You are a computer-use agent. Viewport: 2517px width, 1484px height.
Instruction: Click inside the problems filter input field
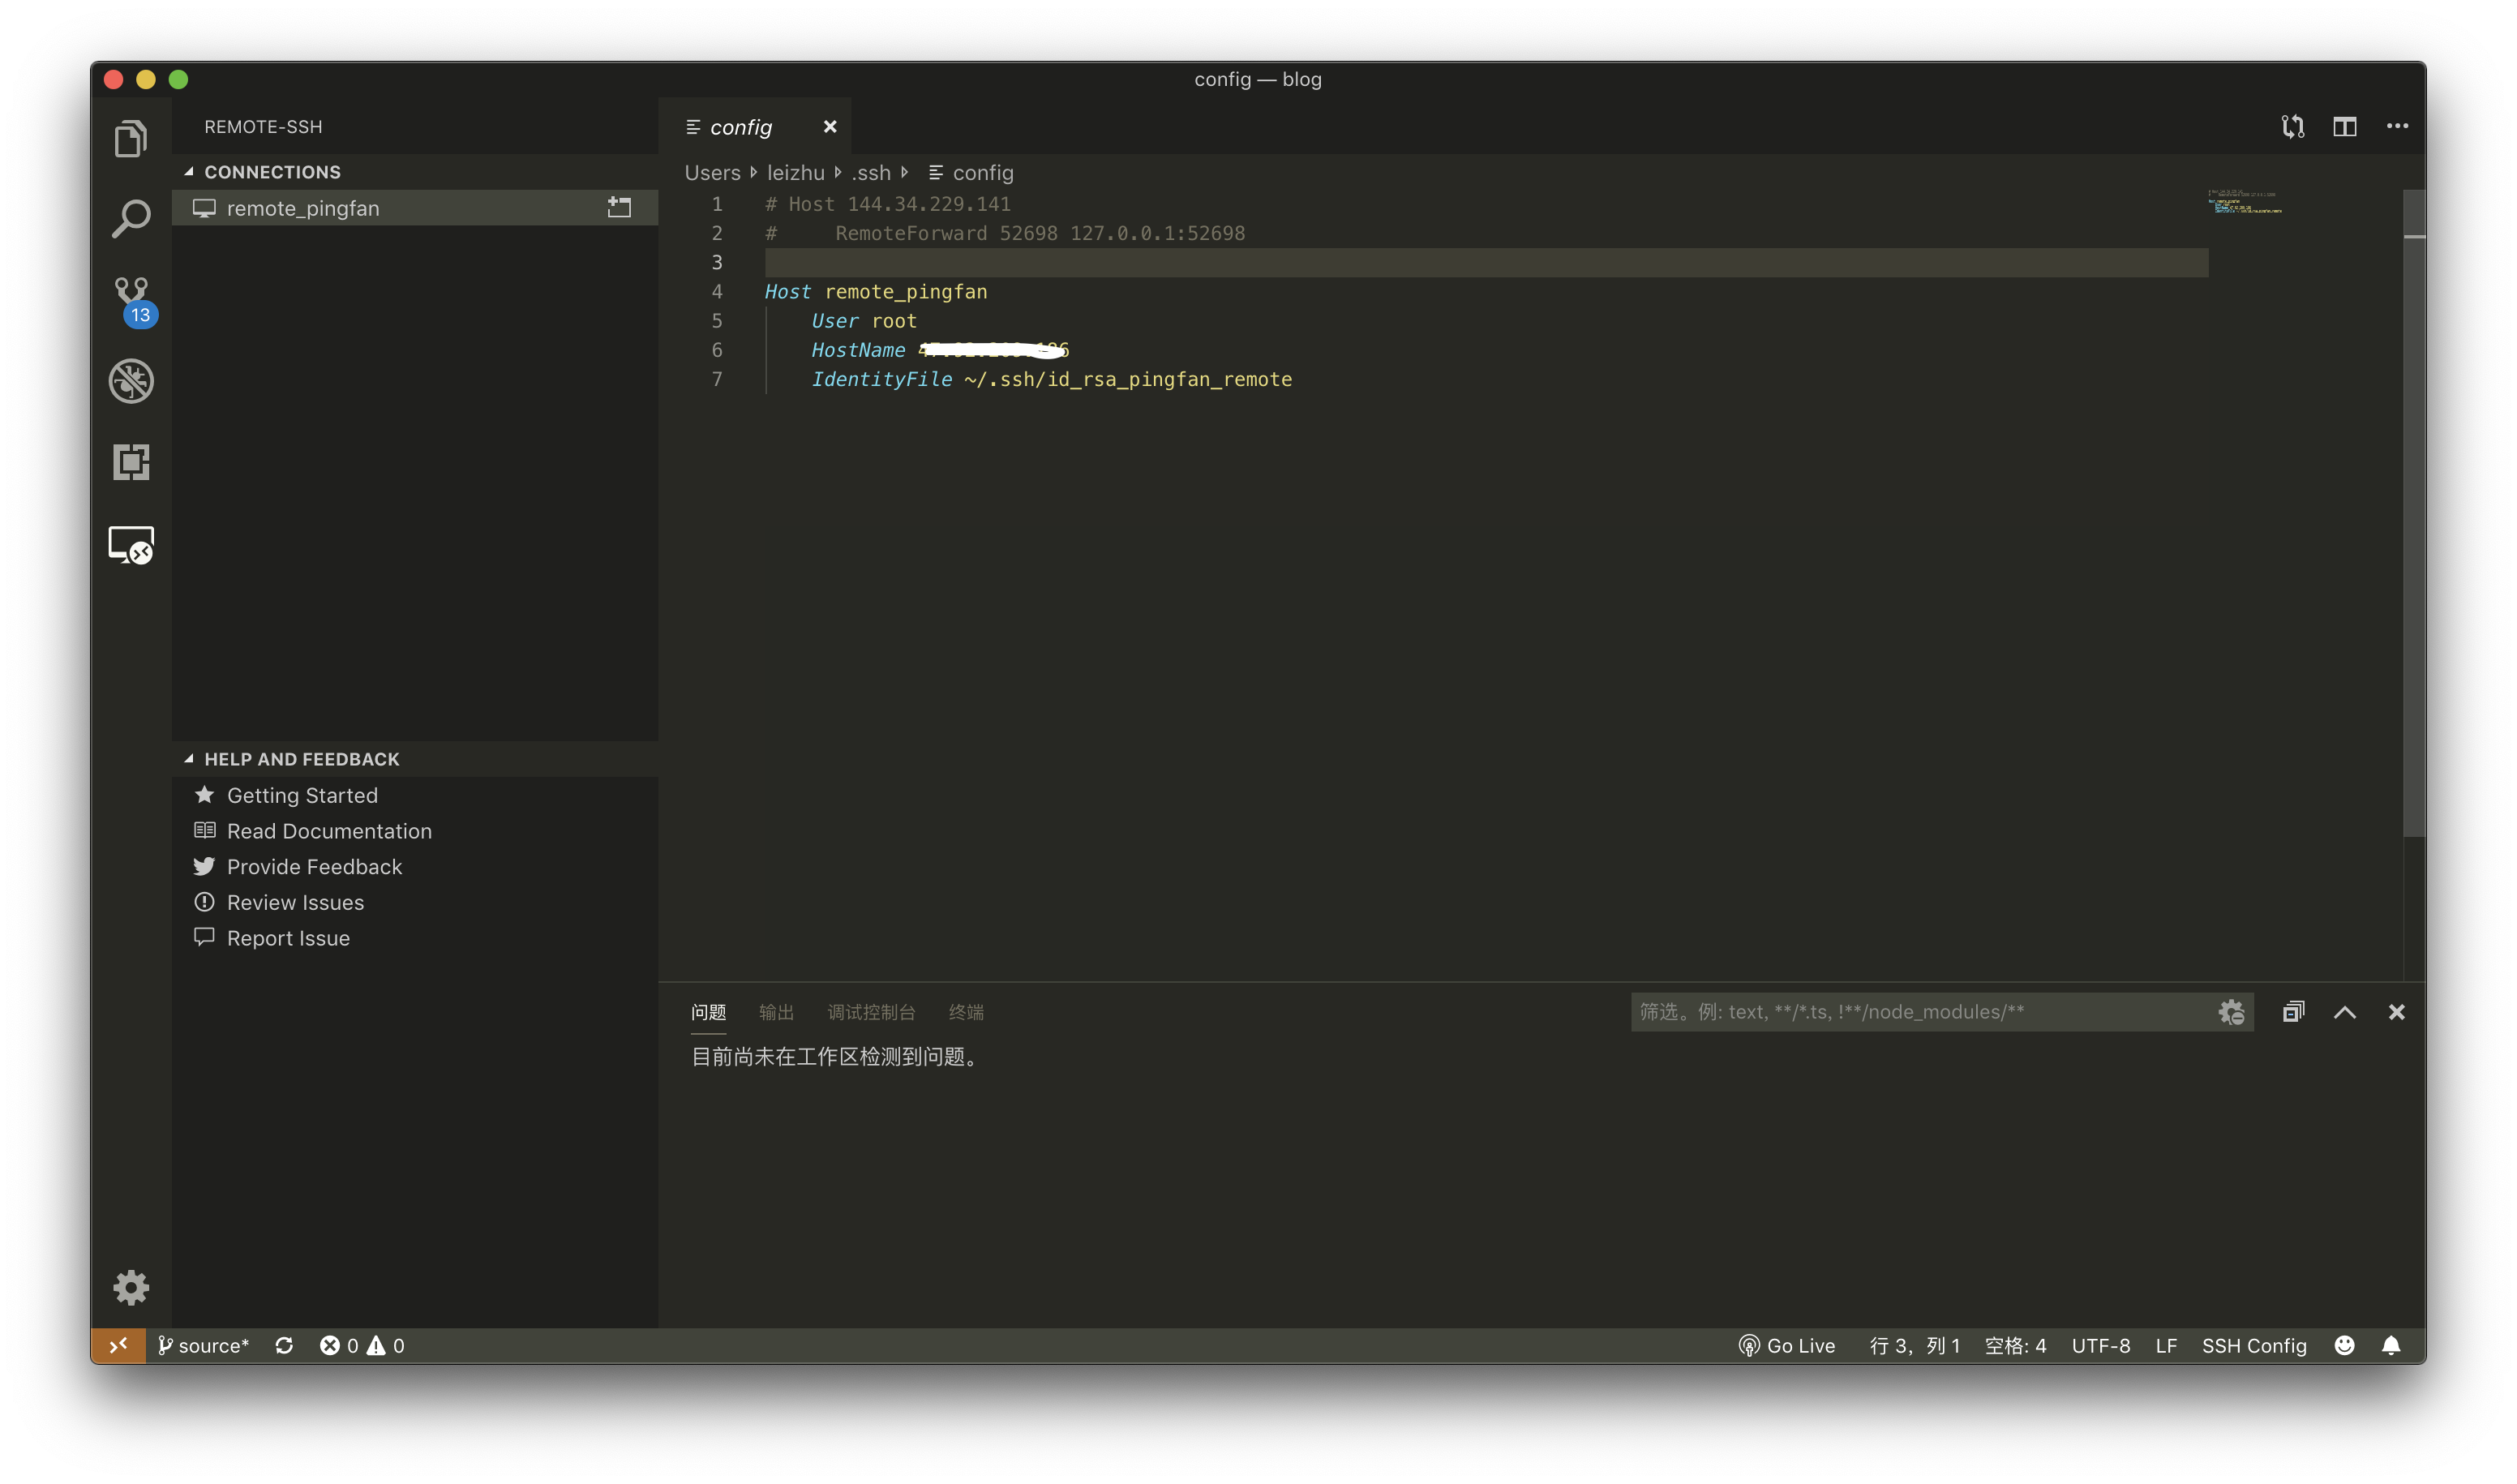1900,1011
